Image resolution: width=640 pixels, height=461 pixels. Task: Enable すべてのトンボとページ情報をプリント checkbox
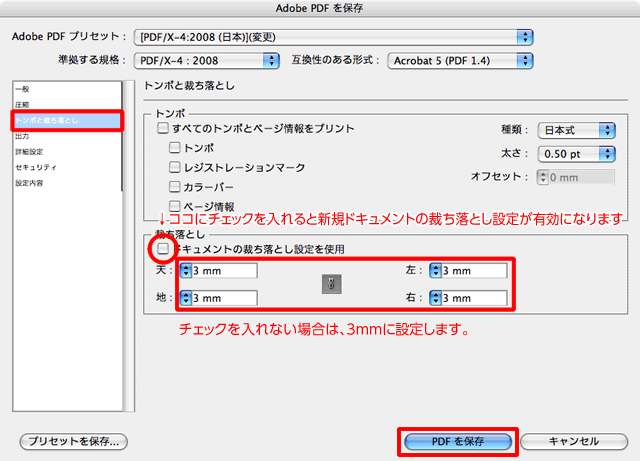[x=163, y=128]
